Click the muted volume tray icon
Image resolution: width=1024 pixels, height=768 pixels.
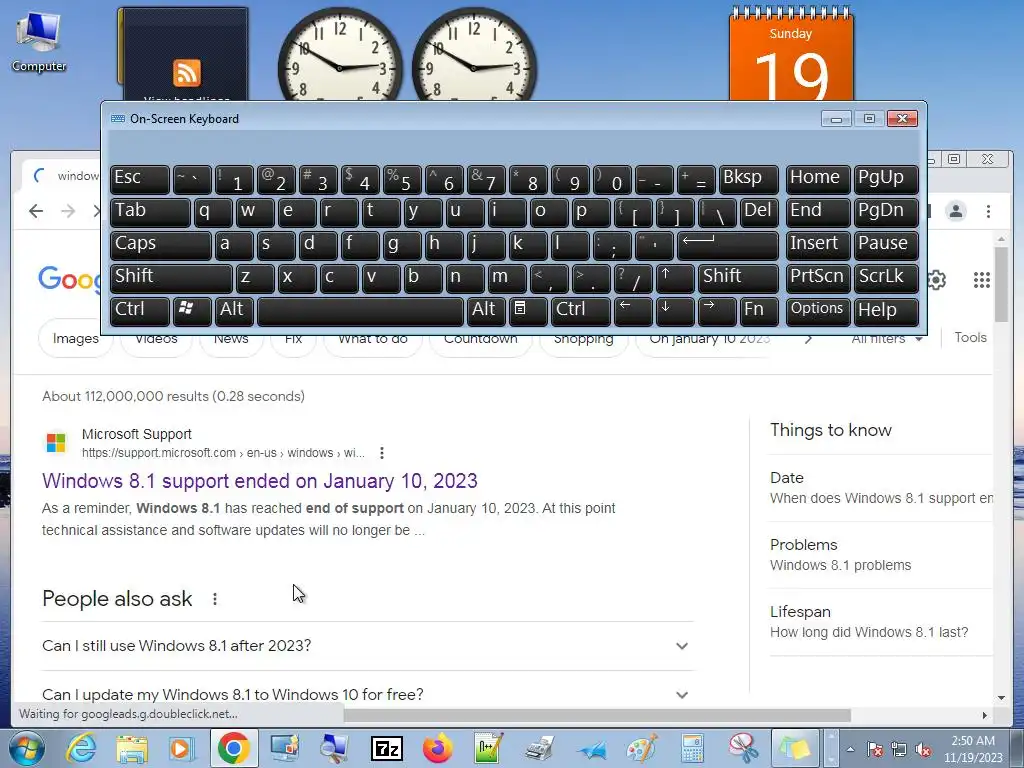click(923, 750)
